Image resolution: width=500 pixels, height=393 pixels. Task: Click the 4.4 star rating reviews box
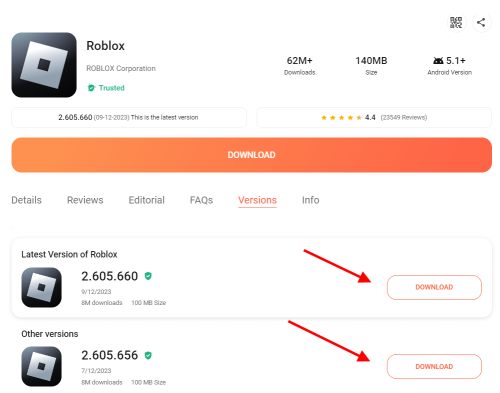(x=374, y=117)
